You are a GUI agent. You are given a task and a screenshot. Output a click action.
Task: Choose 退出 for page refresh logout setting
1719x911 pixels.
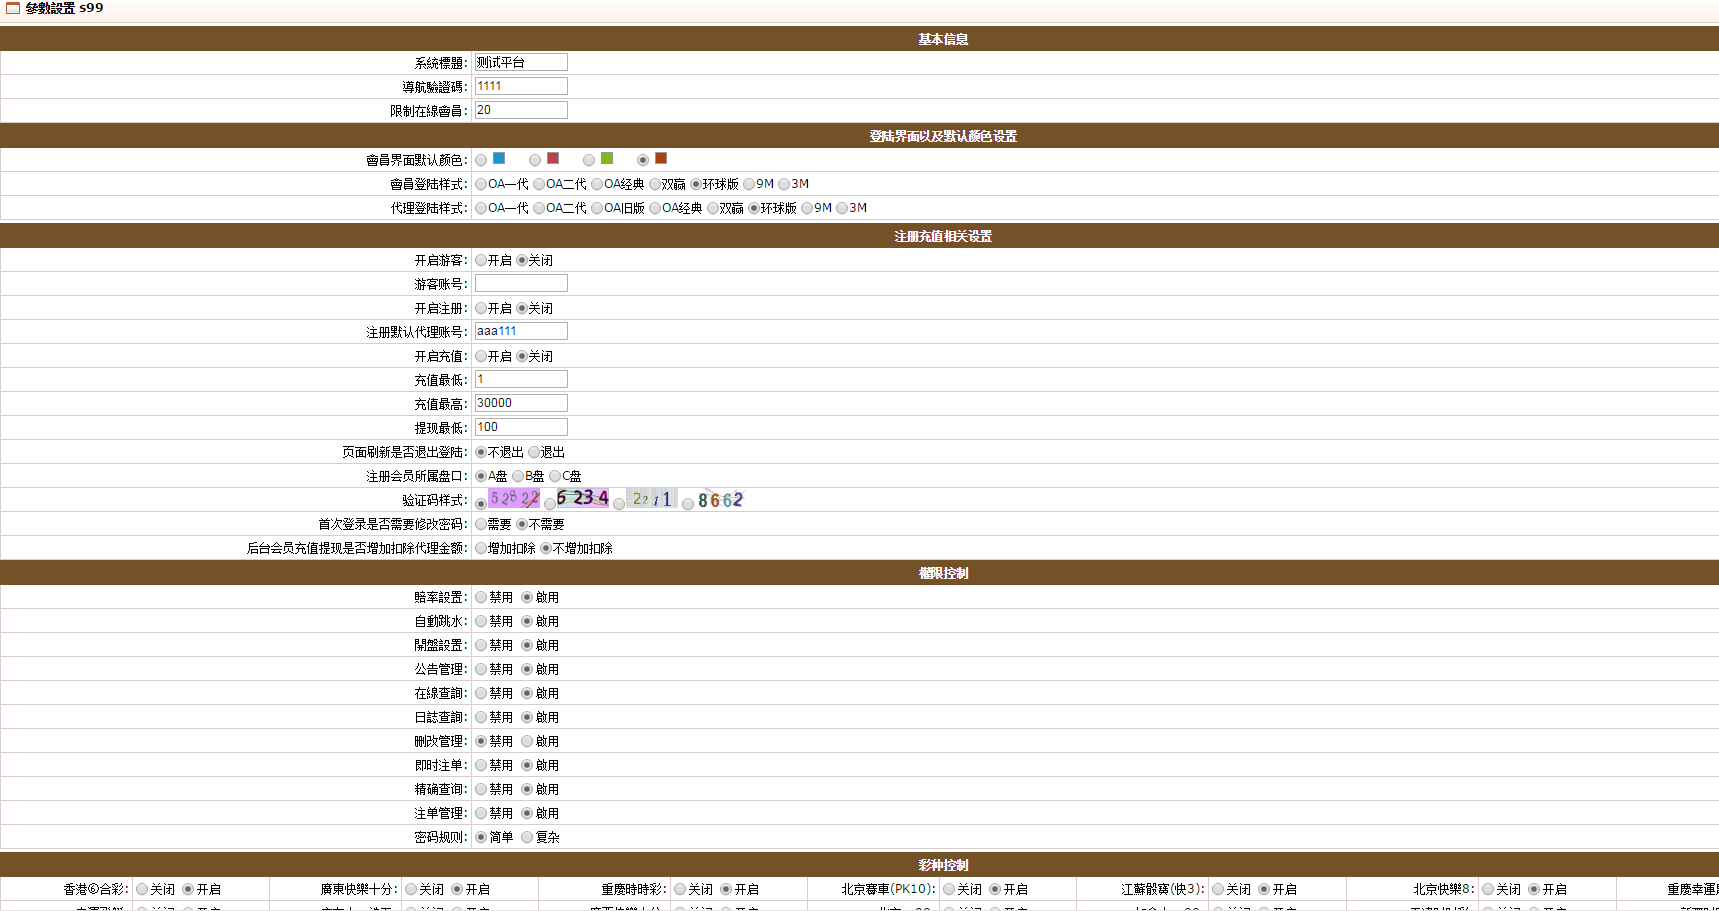534,452
